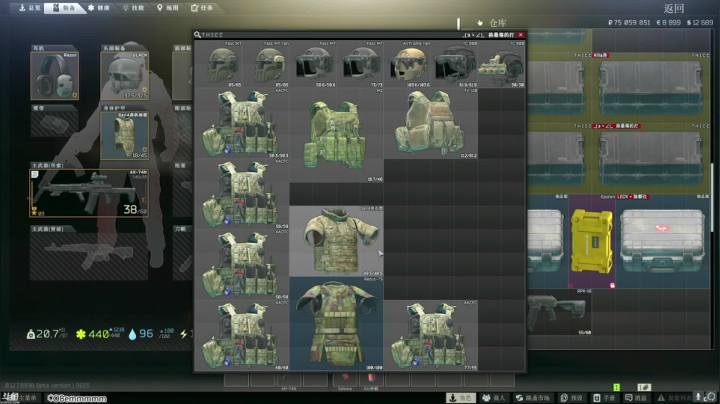Select the helmet with visor next to the night vision helmet

[455, 64]
